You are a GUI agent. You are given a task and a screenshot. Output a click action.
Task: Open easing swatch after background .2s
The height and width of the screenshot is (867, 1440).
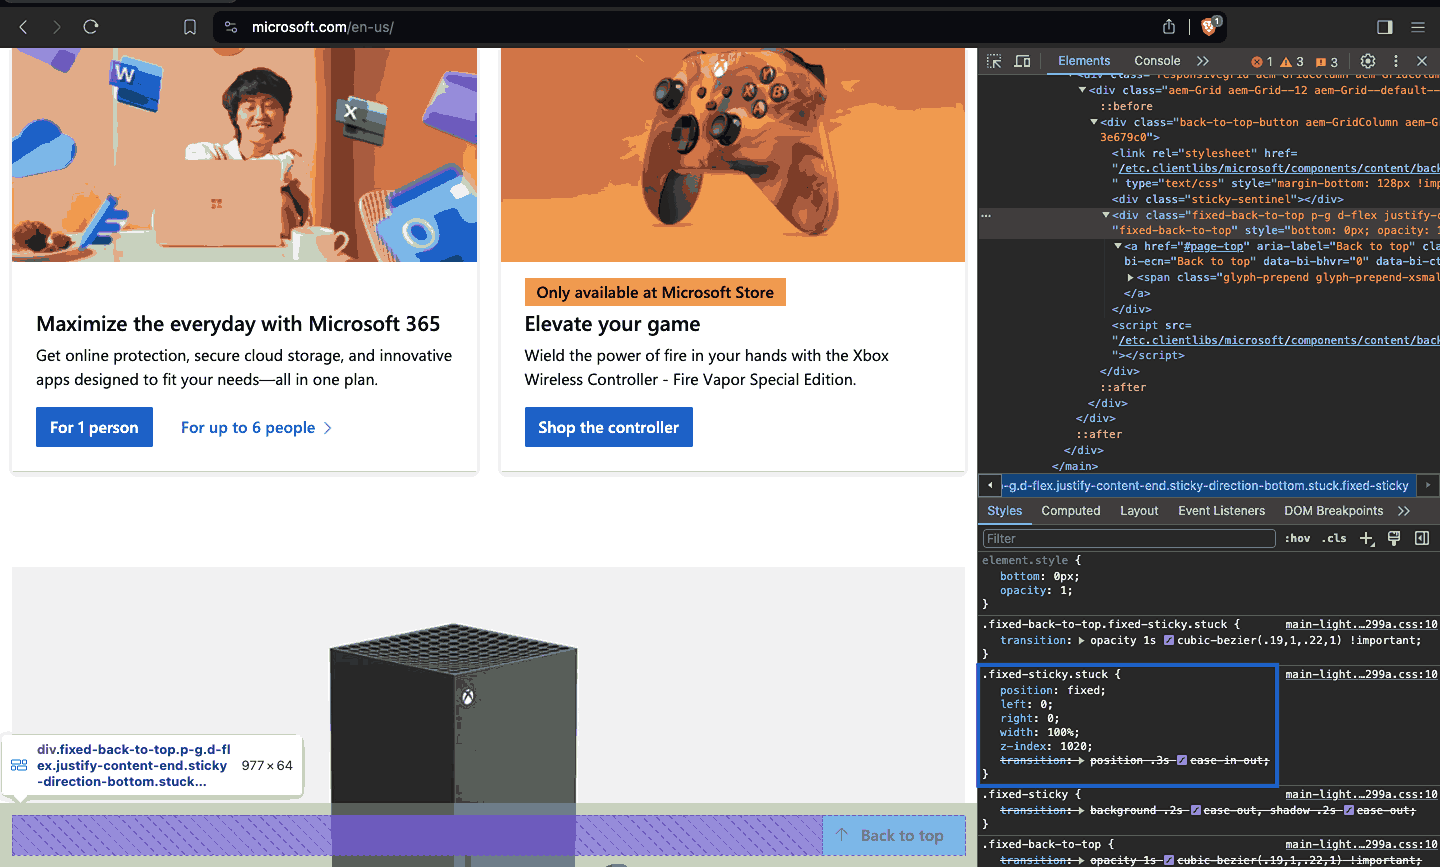tap(1196, 810)
